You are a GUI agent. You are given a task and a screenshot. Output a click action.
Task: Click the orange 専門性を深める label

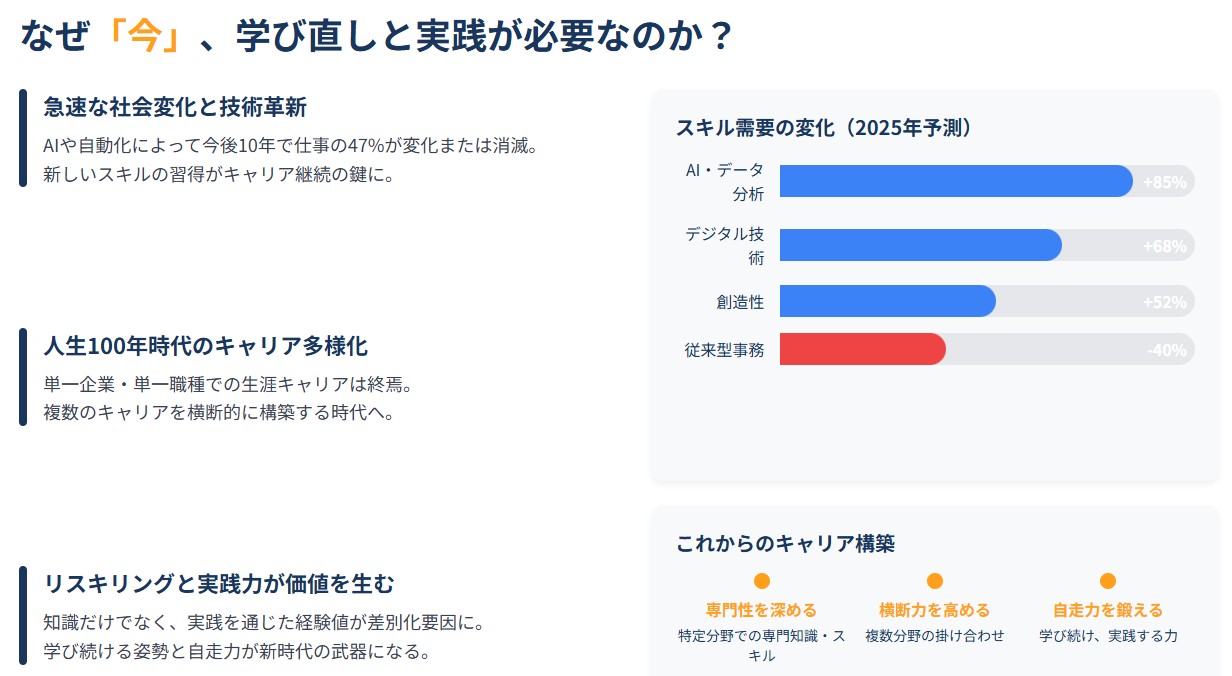762,610
